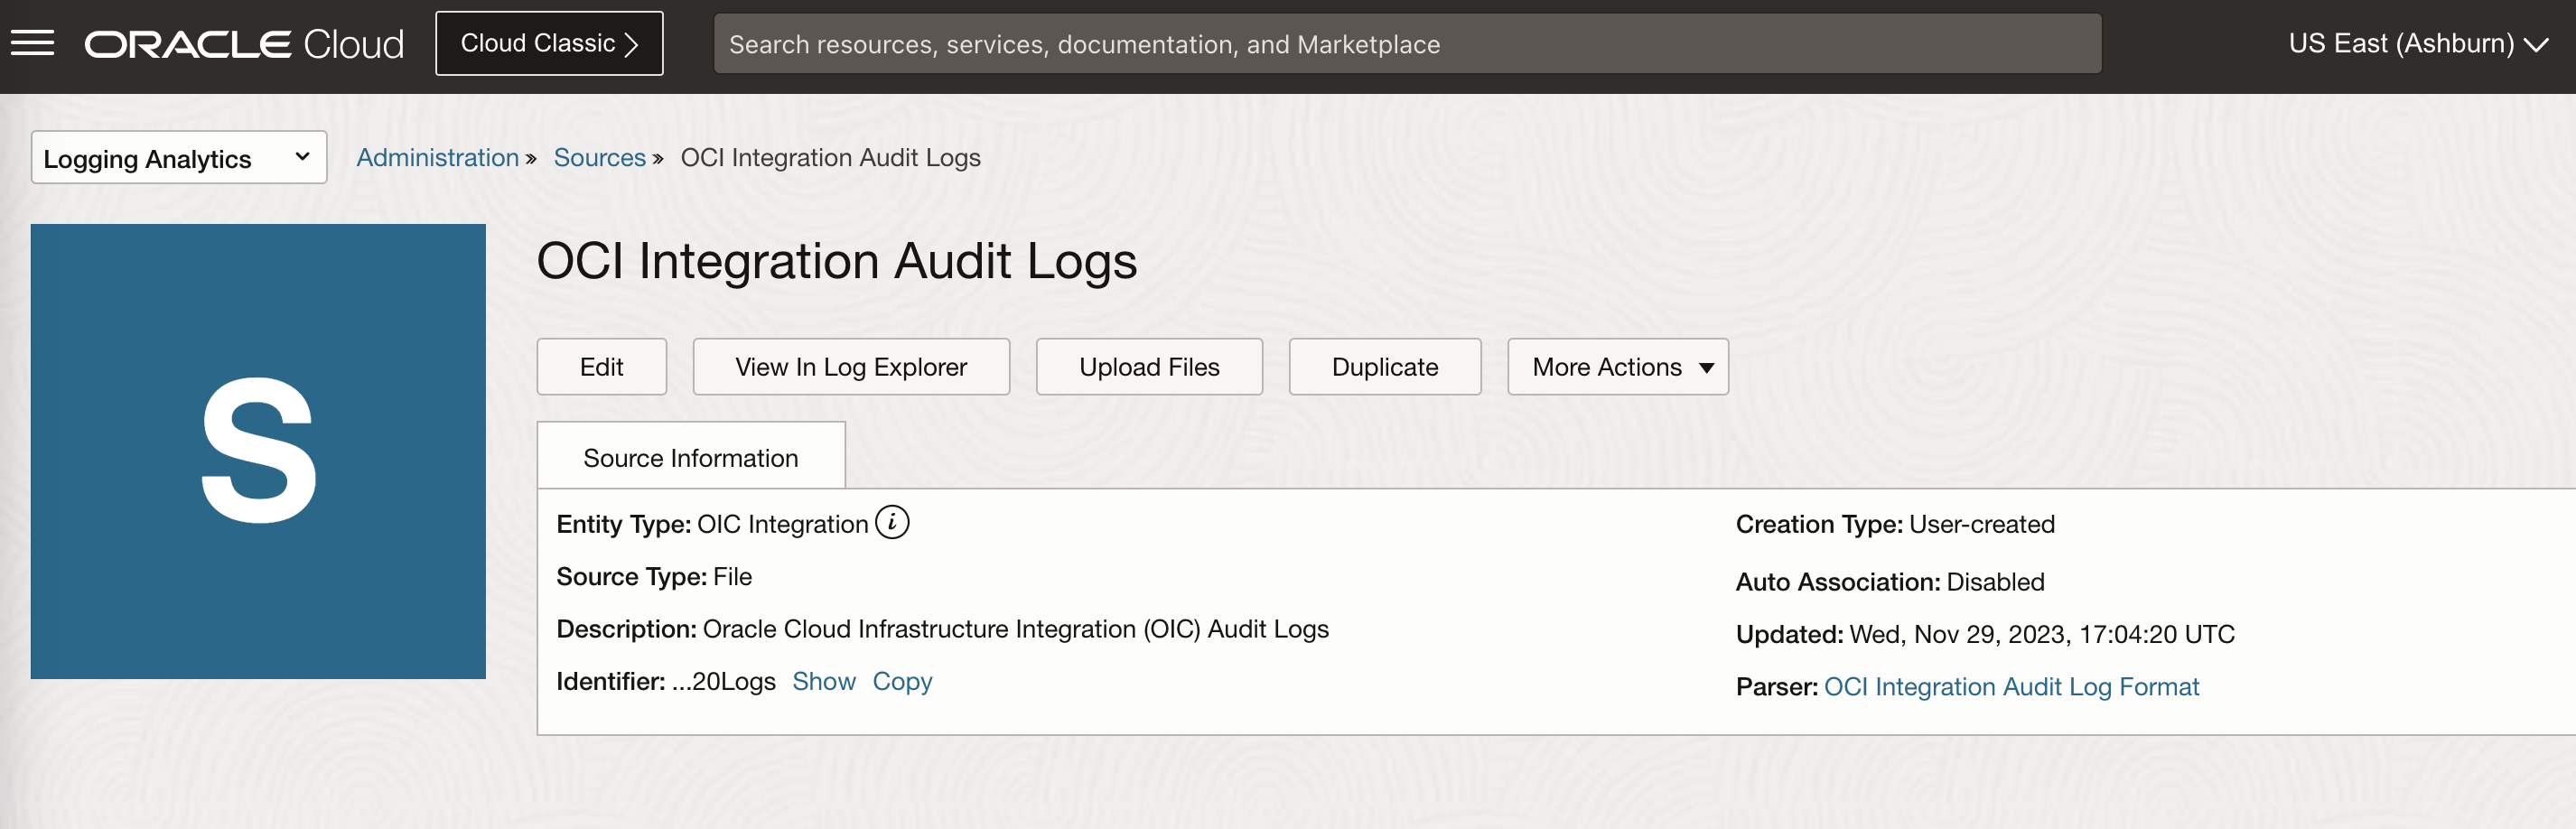The image size is (2576, 829).
Task: Click the blue S source thumbnail
Action: click(x=258, y=451)
